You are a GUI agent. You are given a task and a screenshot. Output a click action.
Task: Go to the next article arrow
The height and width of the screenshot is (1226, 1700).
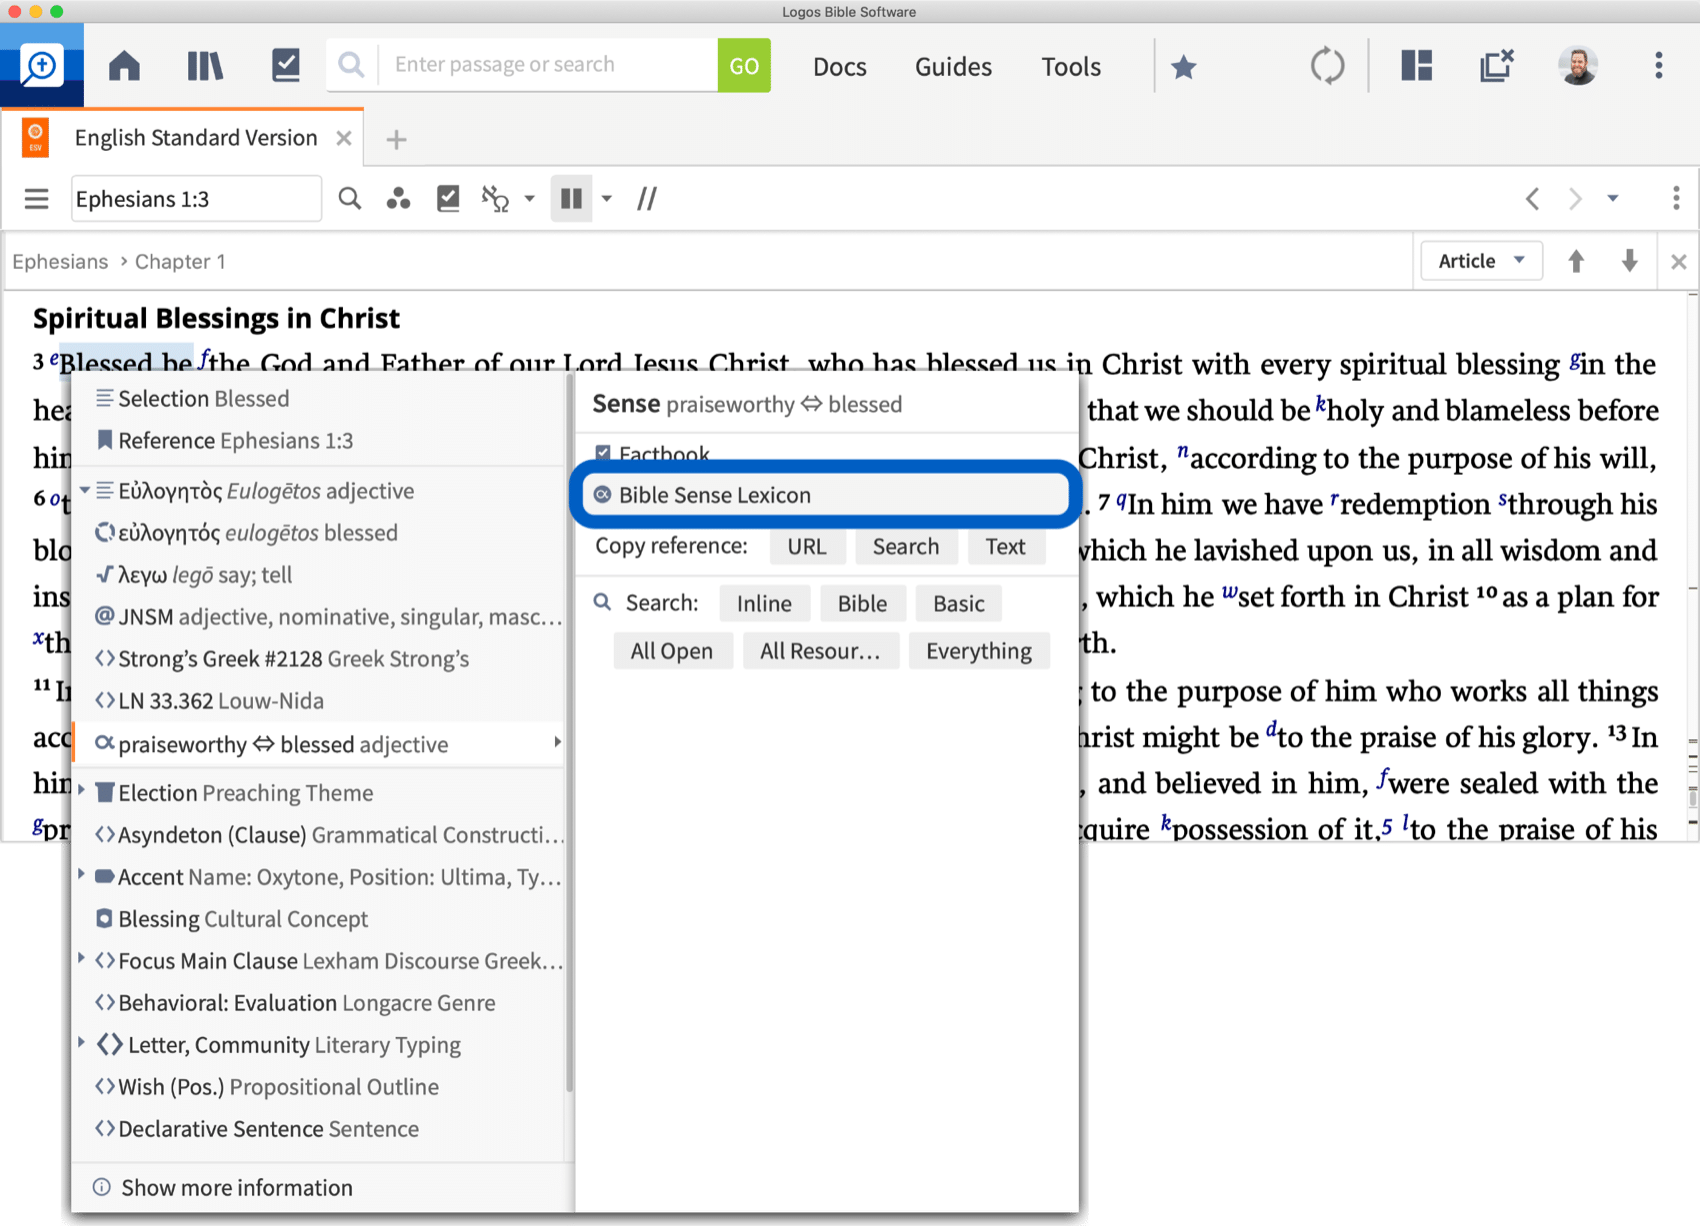[x=1630, y=261]
